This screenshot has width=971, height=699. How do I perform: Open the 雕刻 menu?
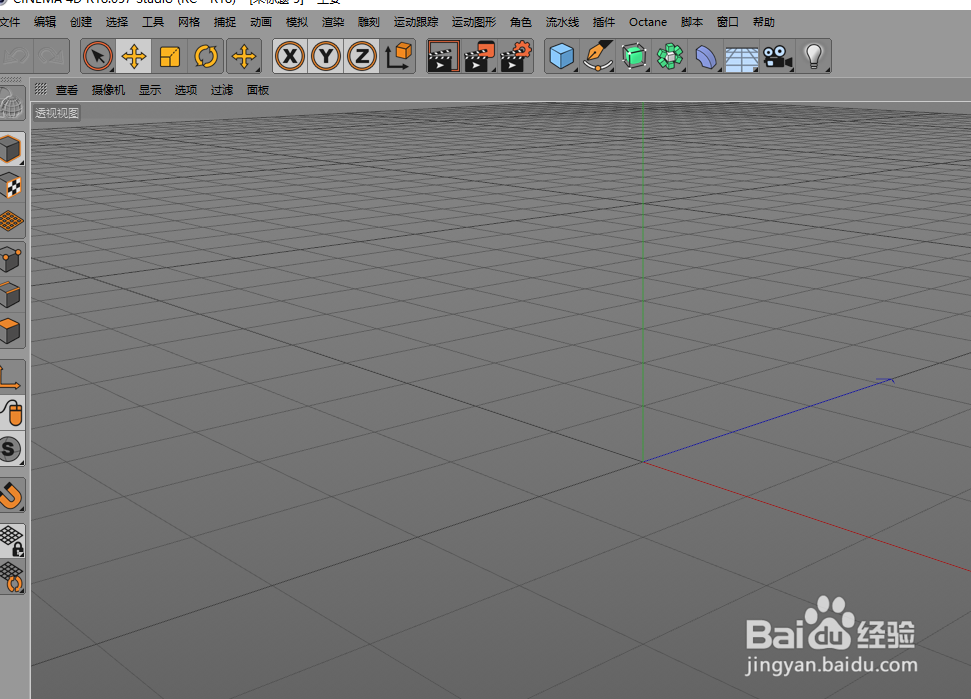tap(368, 22)
